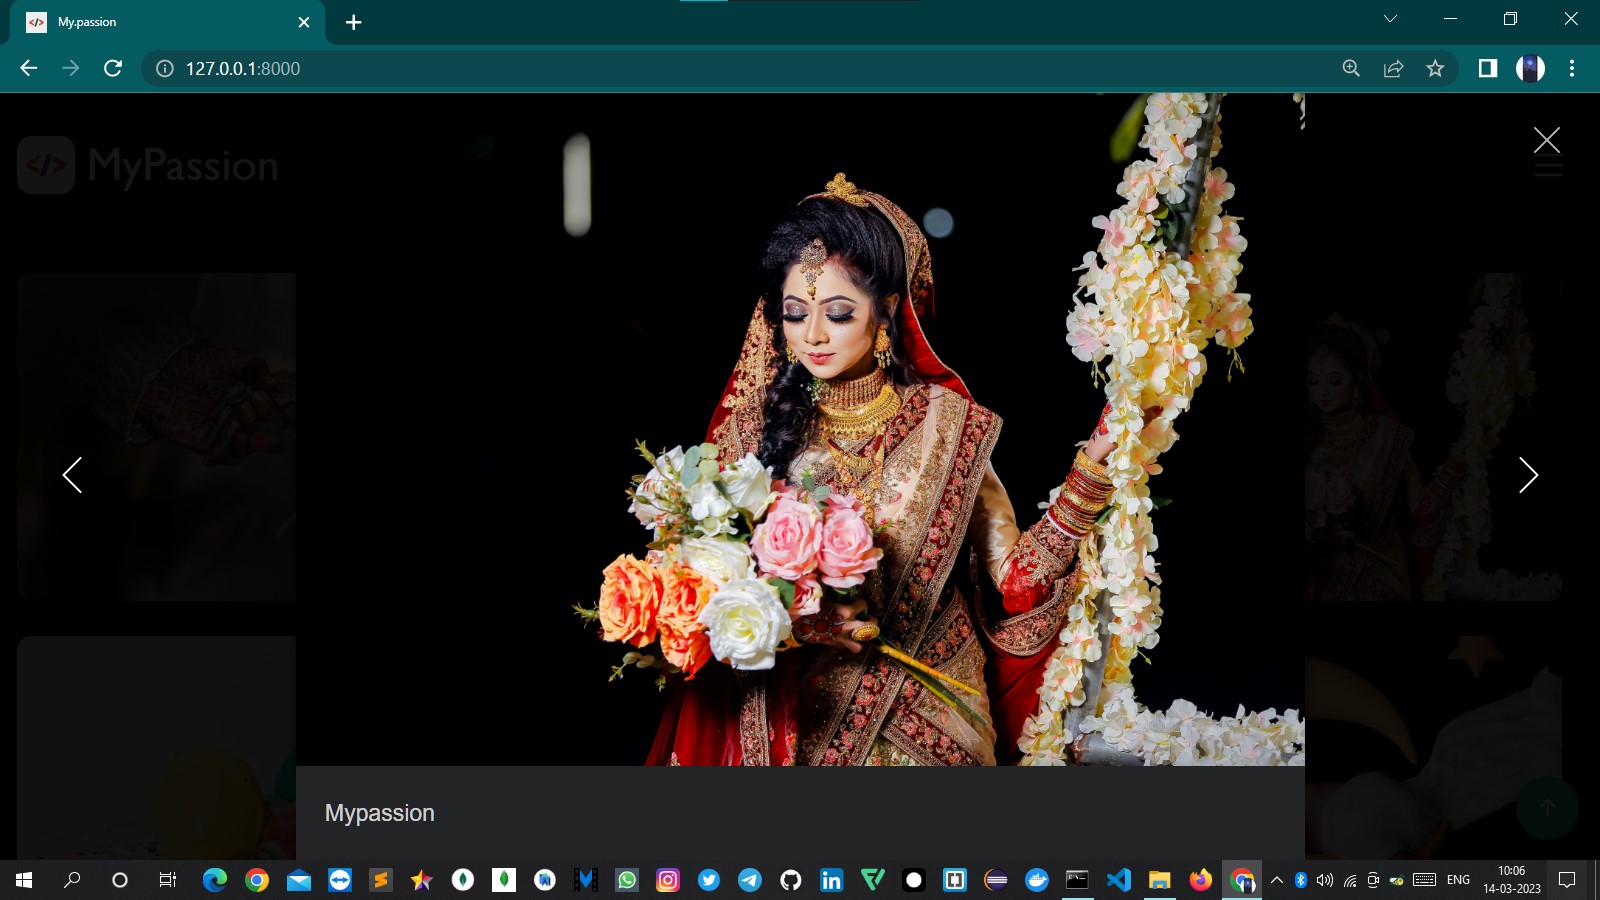1600x900 pixels.
Task: View site information icon
Action: 165,68
